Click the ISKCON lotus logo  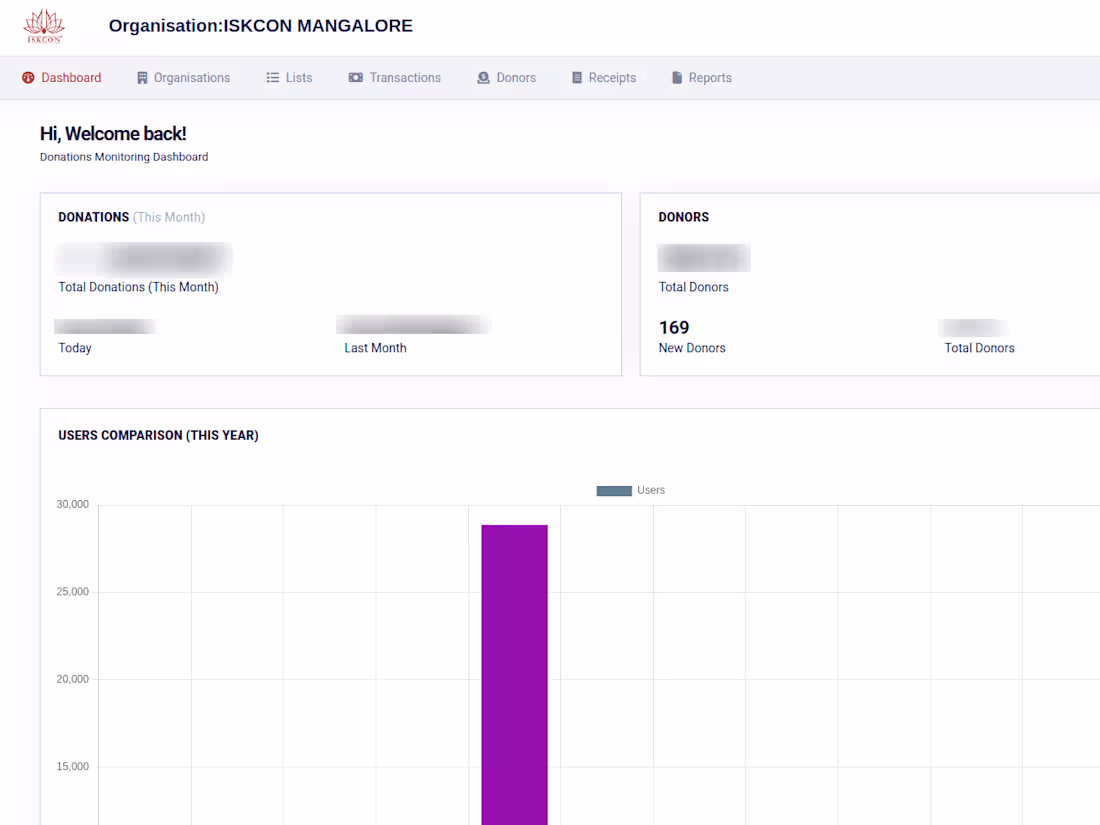pos(43,26)
